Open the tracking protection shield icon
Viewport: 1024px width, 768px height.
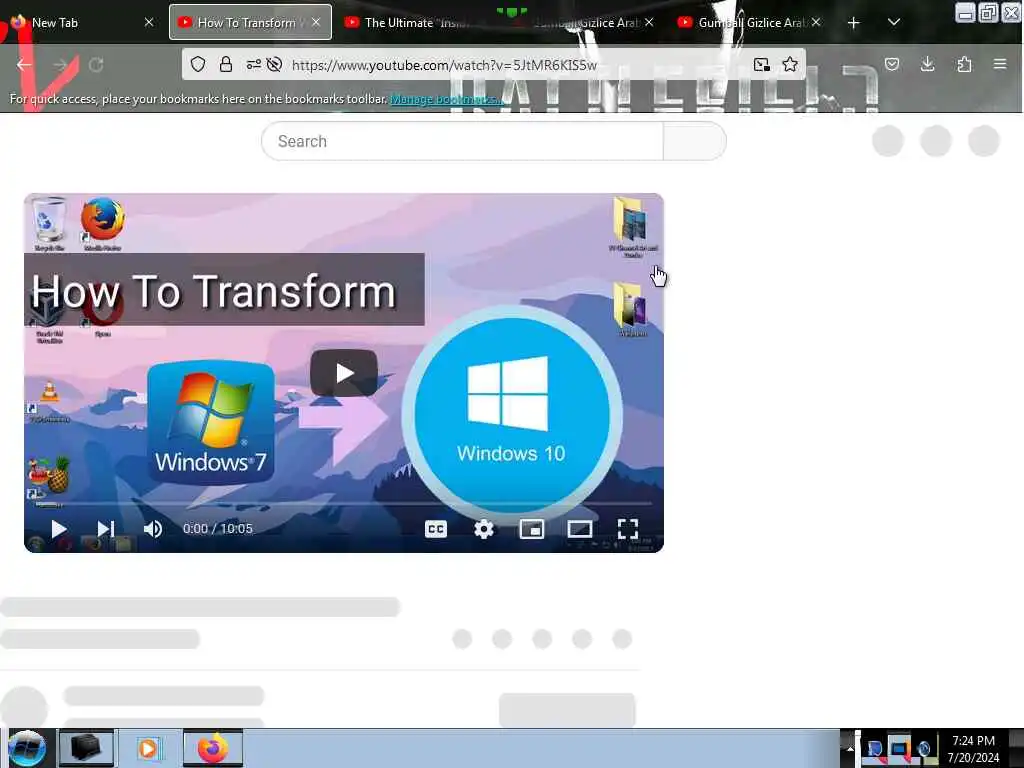pos(198,64)
